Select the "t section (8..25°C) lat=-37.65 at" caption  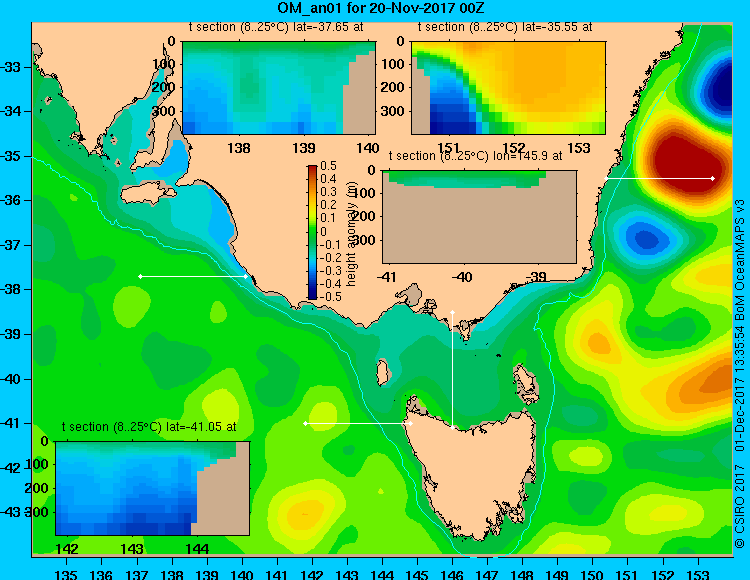(x=276, y=27)
